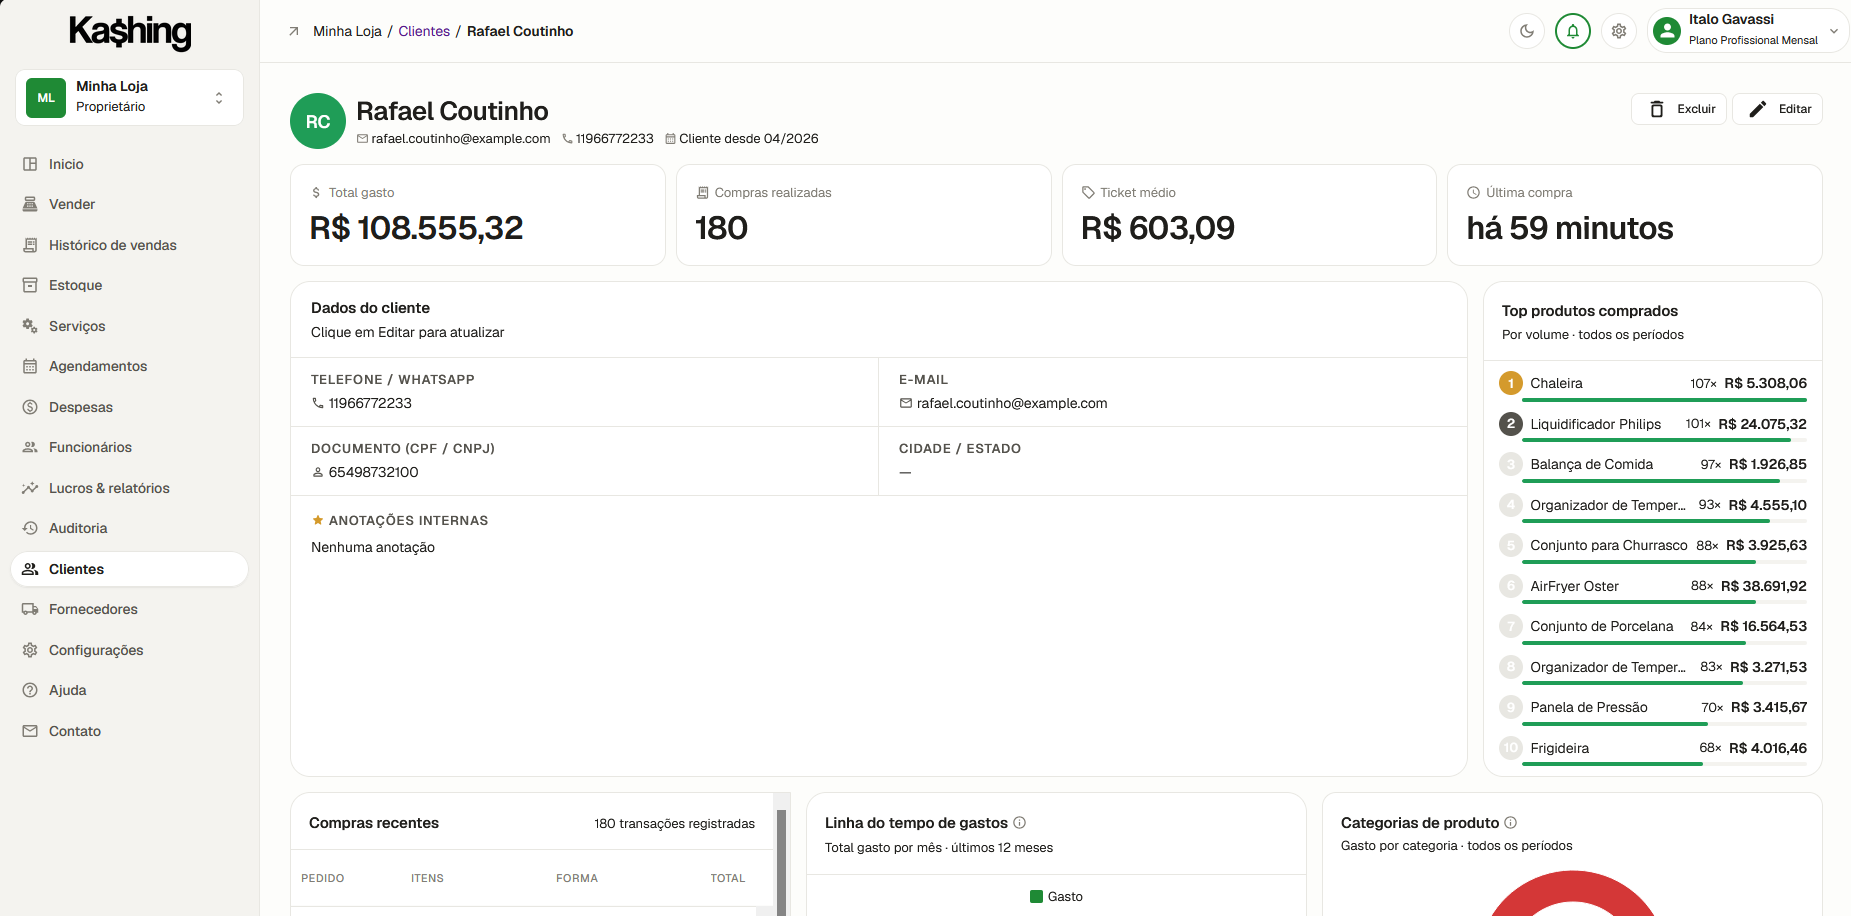Viewport: 1851px width, 916px height.
Task: Click star icon beside Anotações Internas
Action: [318, 520]
